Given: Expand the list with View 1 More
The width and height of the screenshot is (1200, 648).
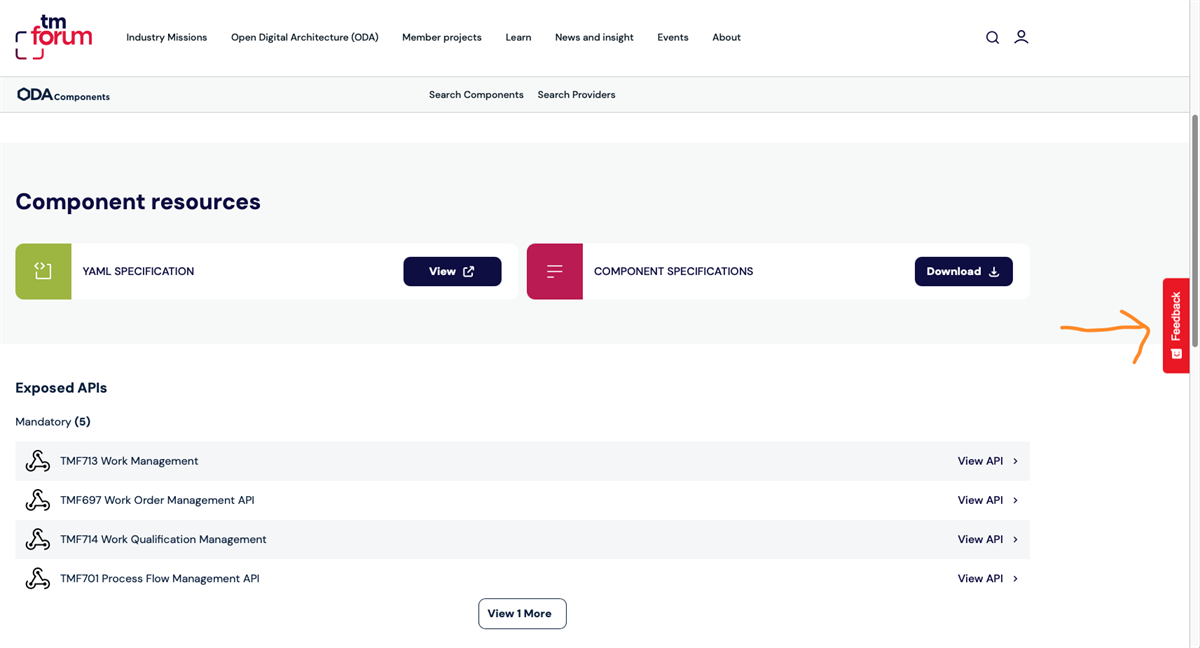Looking at the screenshot, I should (x=522, y=613).
